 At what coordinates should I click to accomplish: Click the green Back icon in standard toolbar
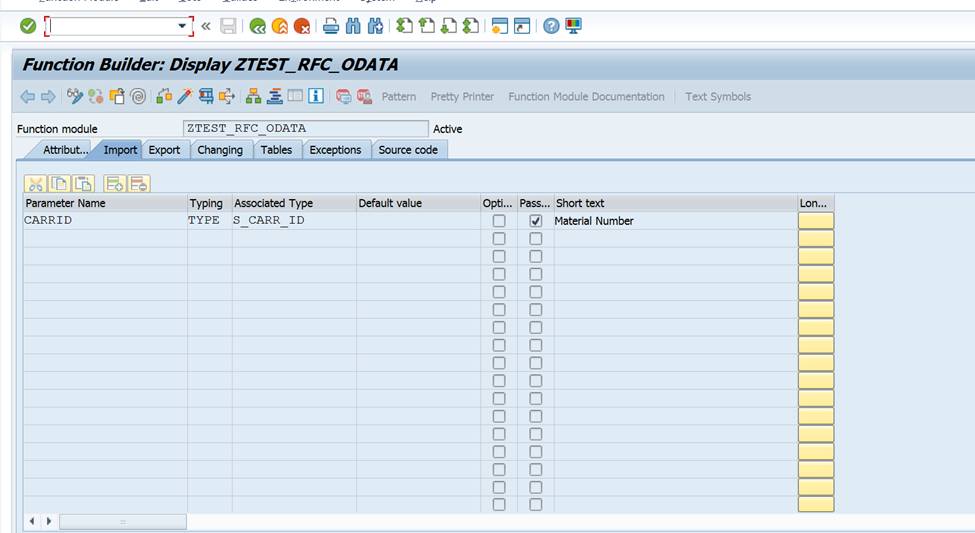click(x=257, y=26)
